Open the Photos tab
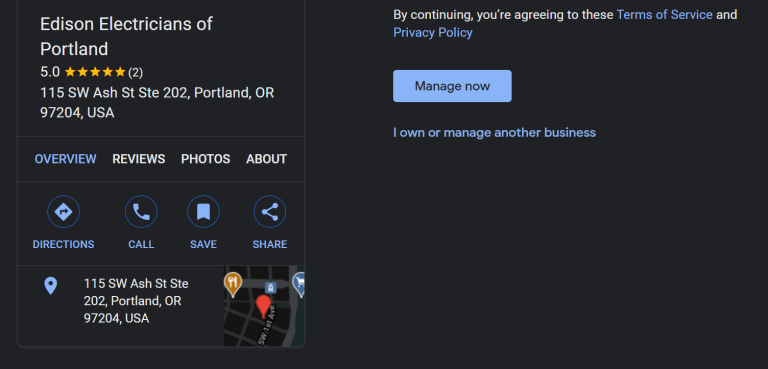The height and width of the screenshot is (369, 768). coord(206,159)
